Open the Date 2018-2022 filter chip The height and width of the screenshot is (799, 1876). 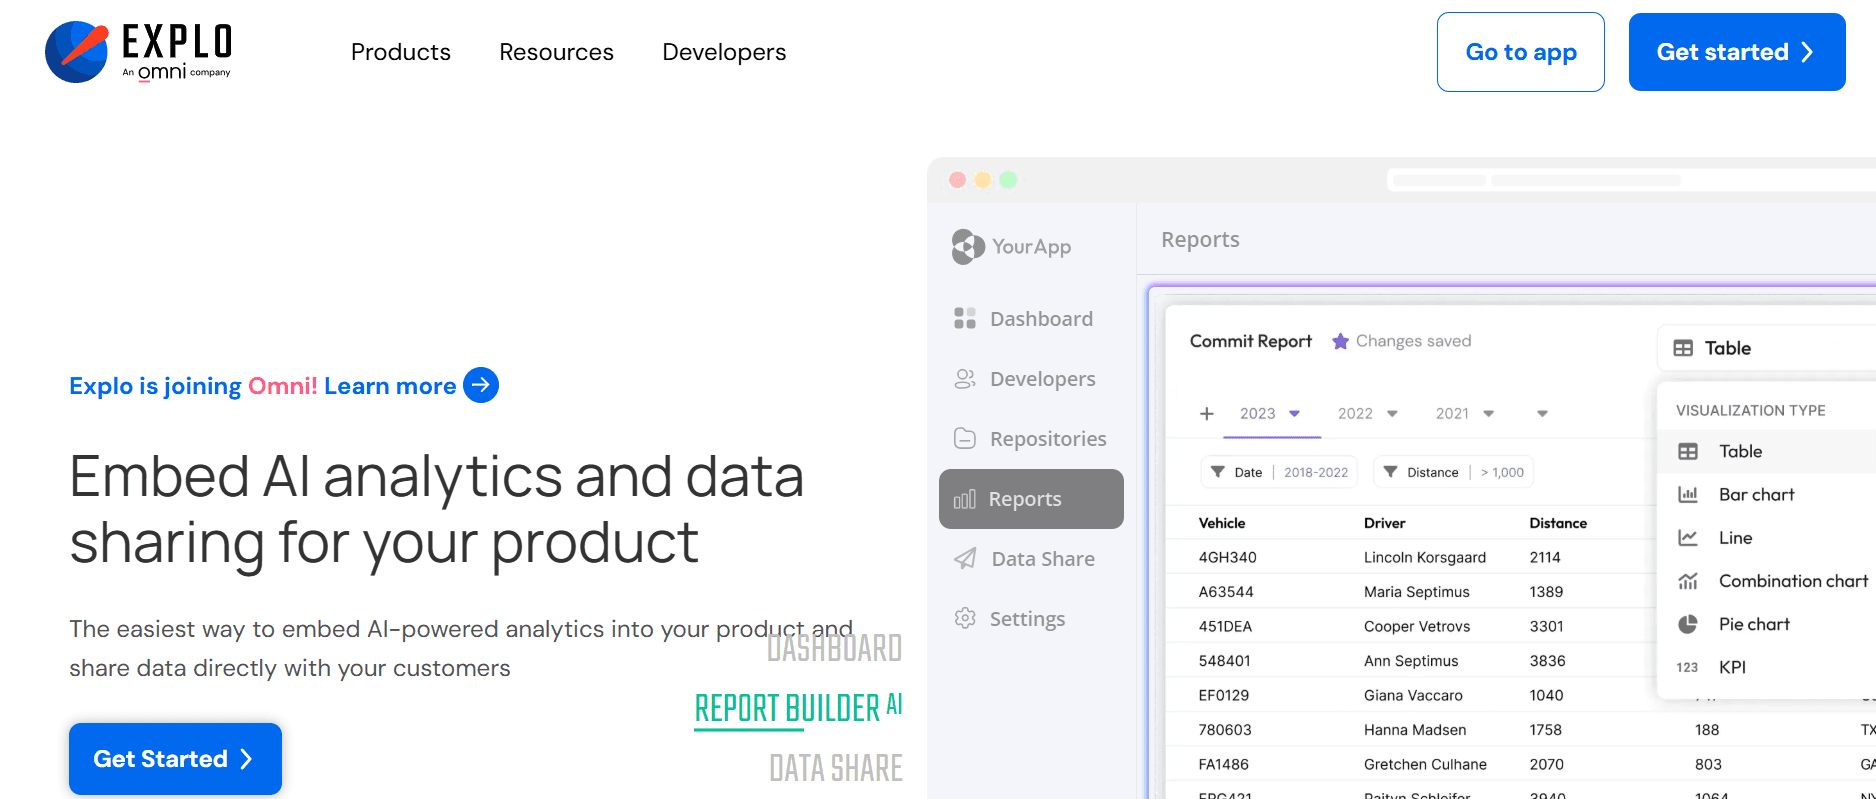(1279, 472)
